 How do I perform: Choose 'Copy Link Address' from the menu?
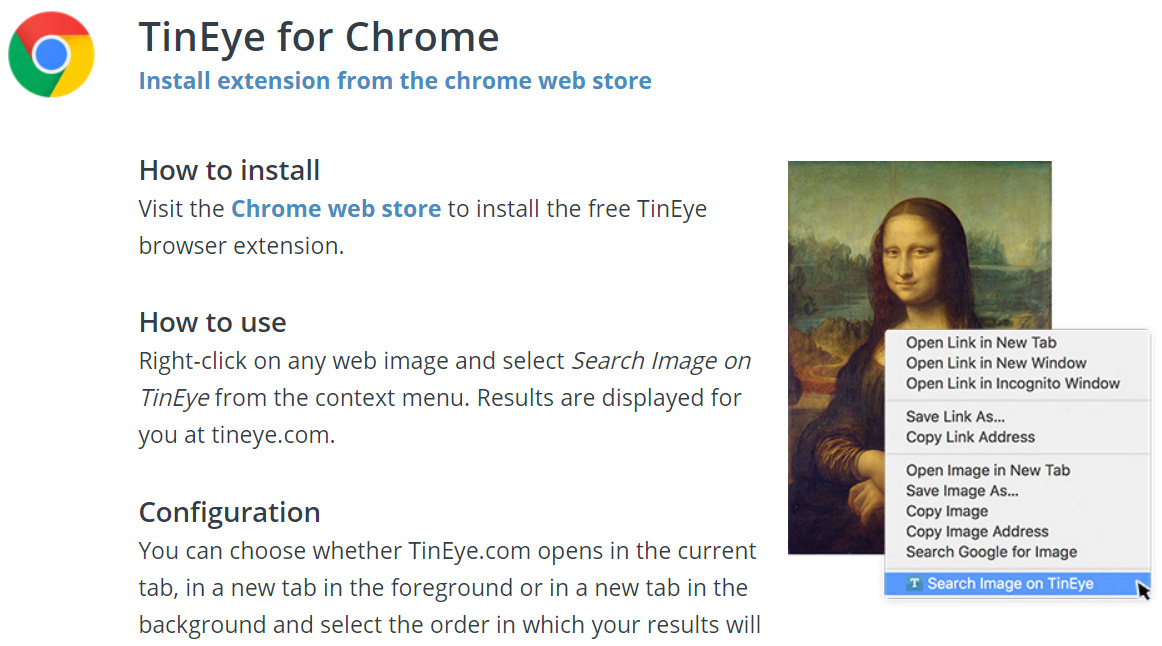(970, 437)
